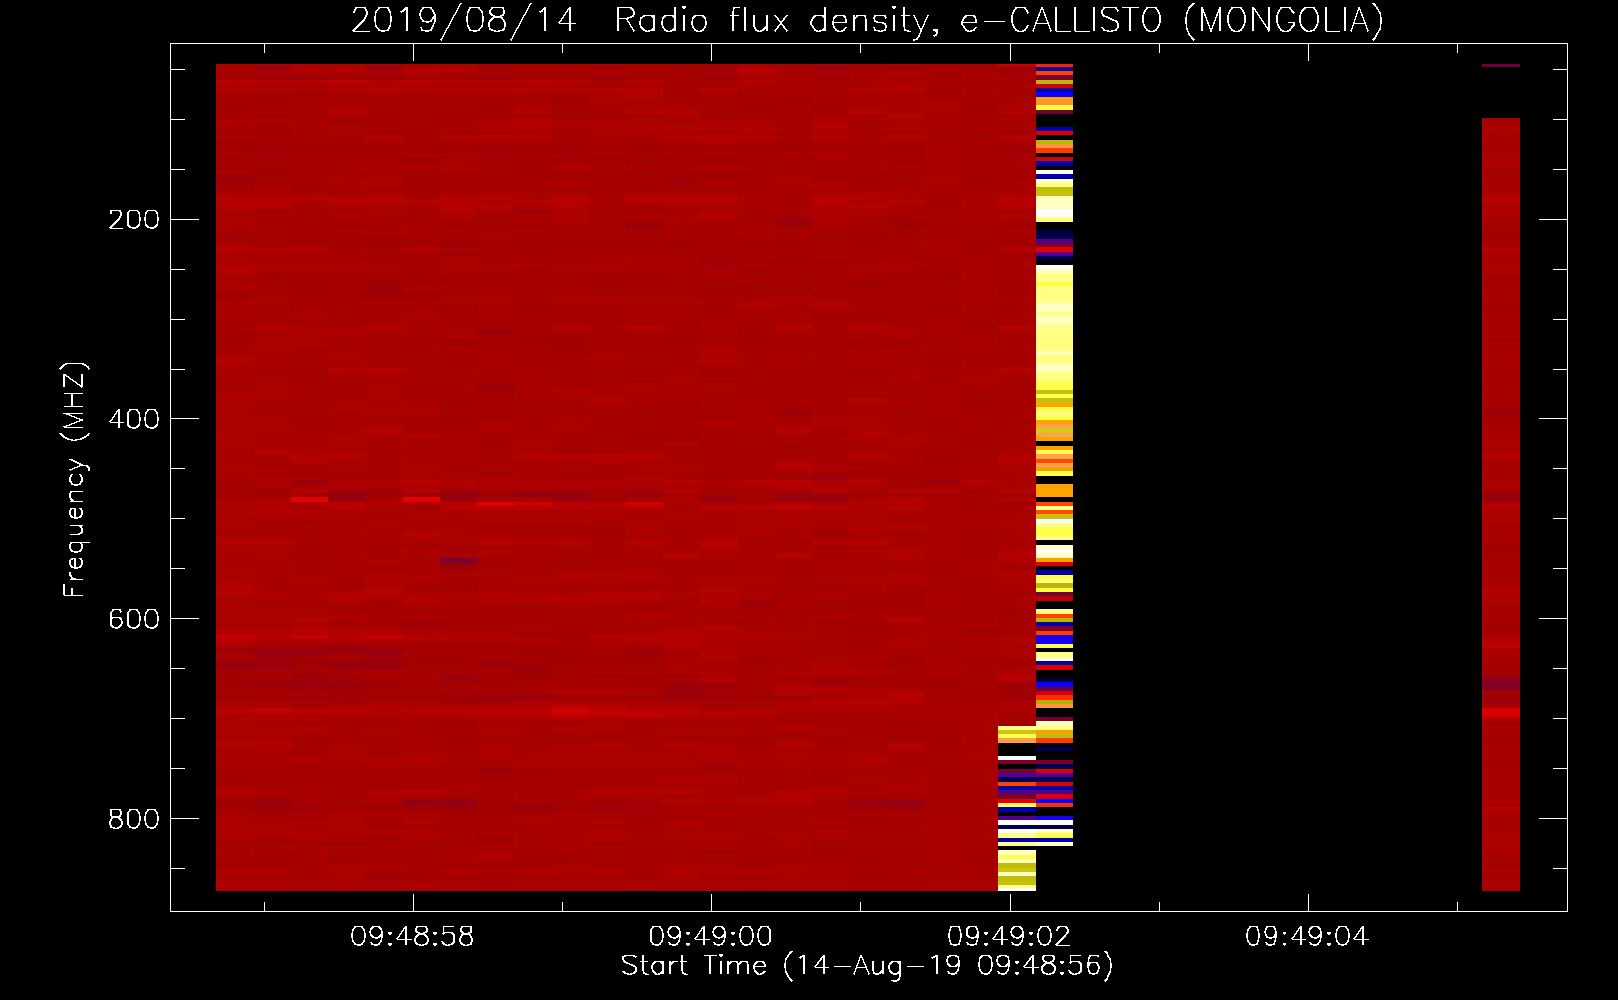The height and width of the screenshot is (1000, 1618).
Task: Click the 09:49:02 time tick label
Action: (1009, 937)
